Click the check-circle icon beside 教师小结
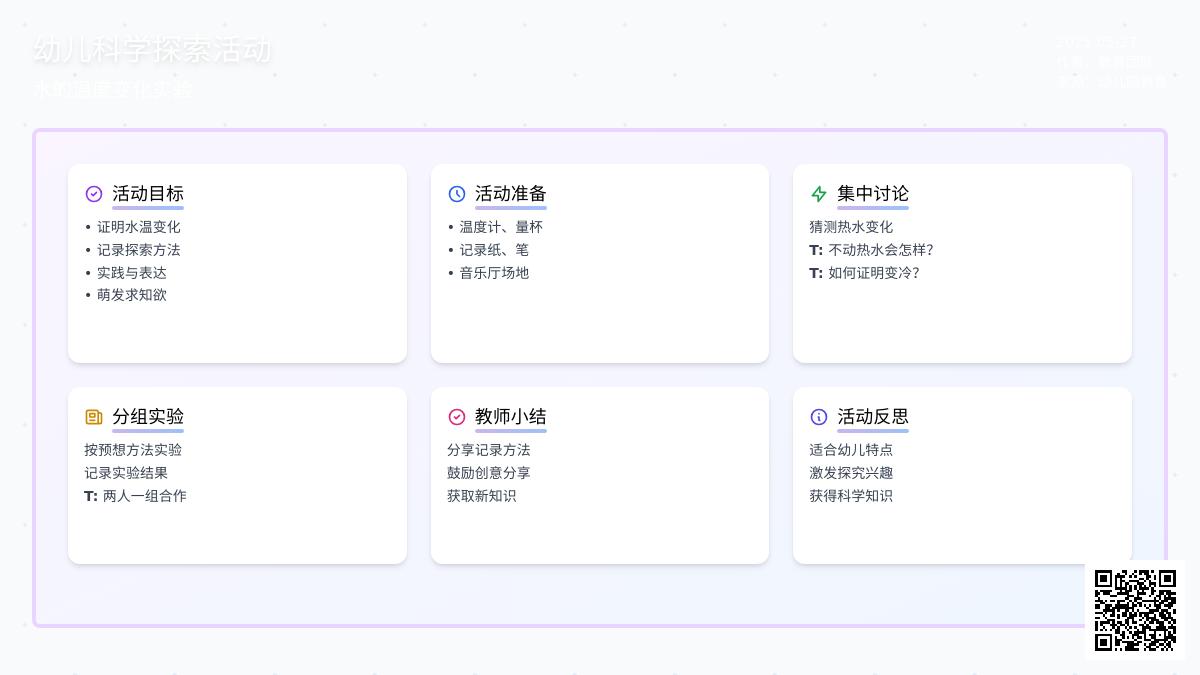Viewport: 1200px width, 675px height. 457,417
